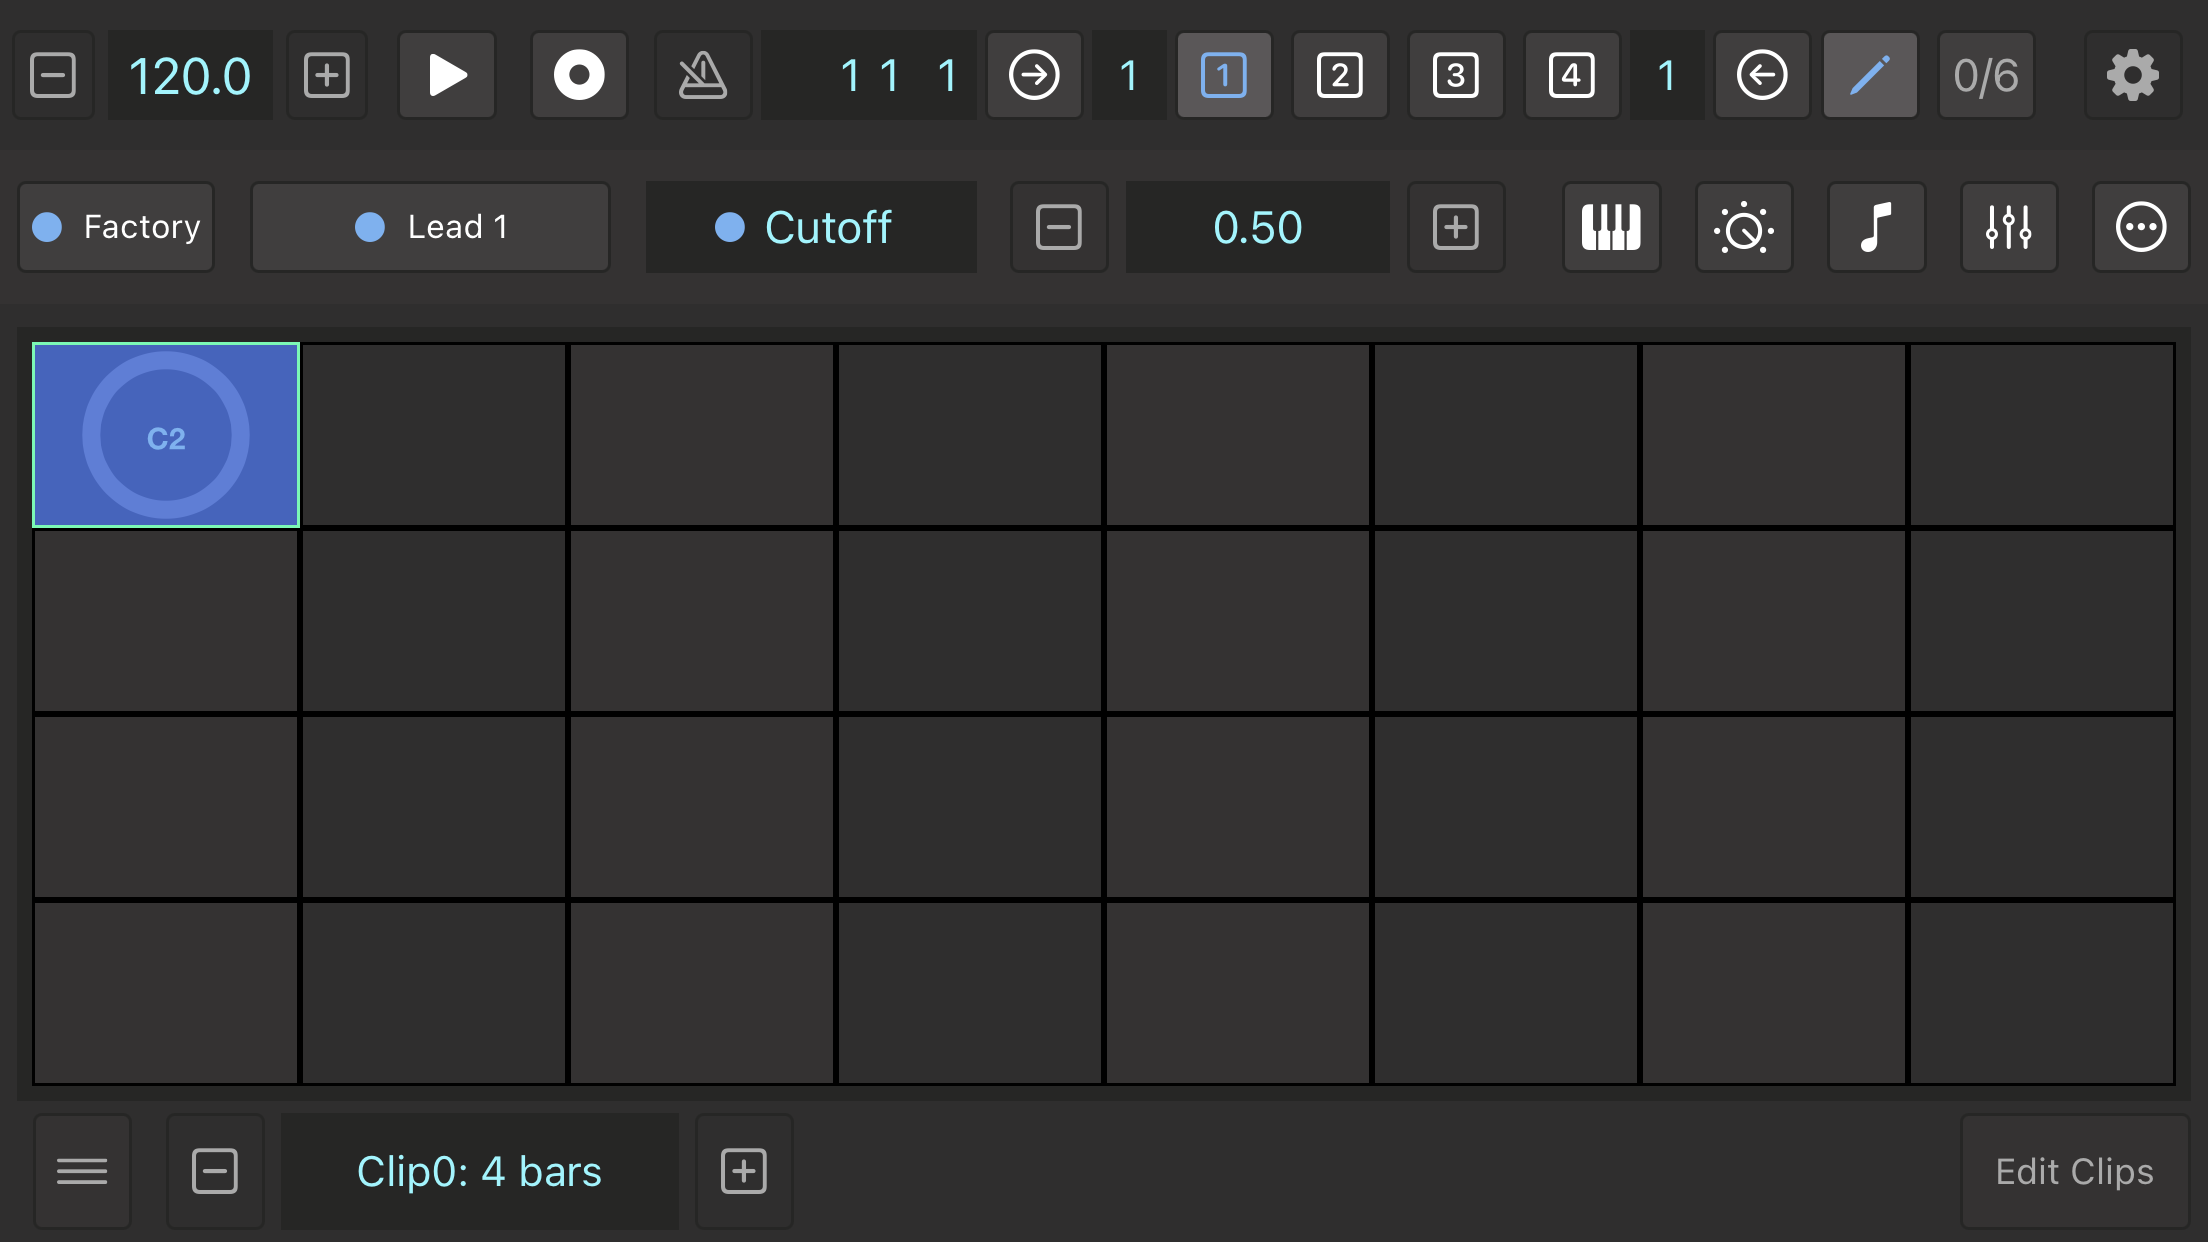Toggle the pencil edit mode

(1870, 76)
